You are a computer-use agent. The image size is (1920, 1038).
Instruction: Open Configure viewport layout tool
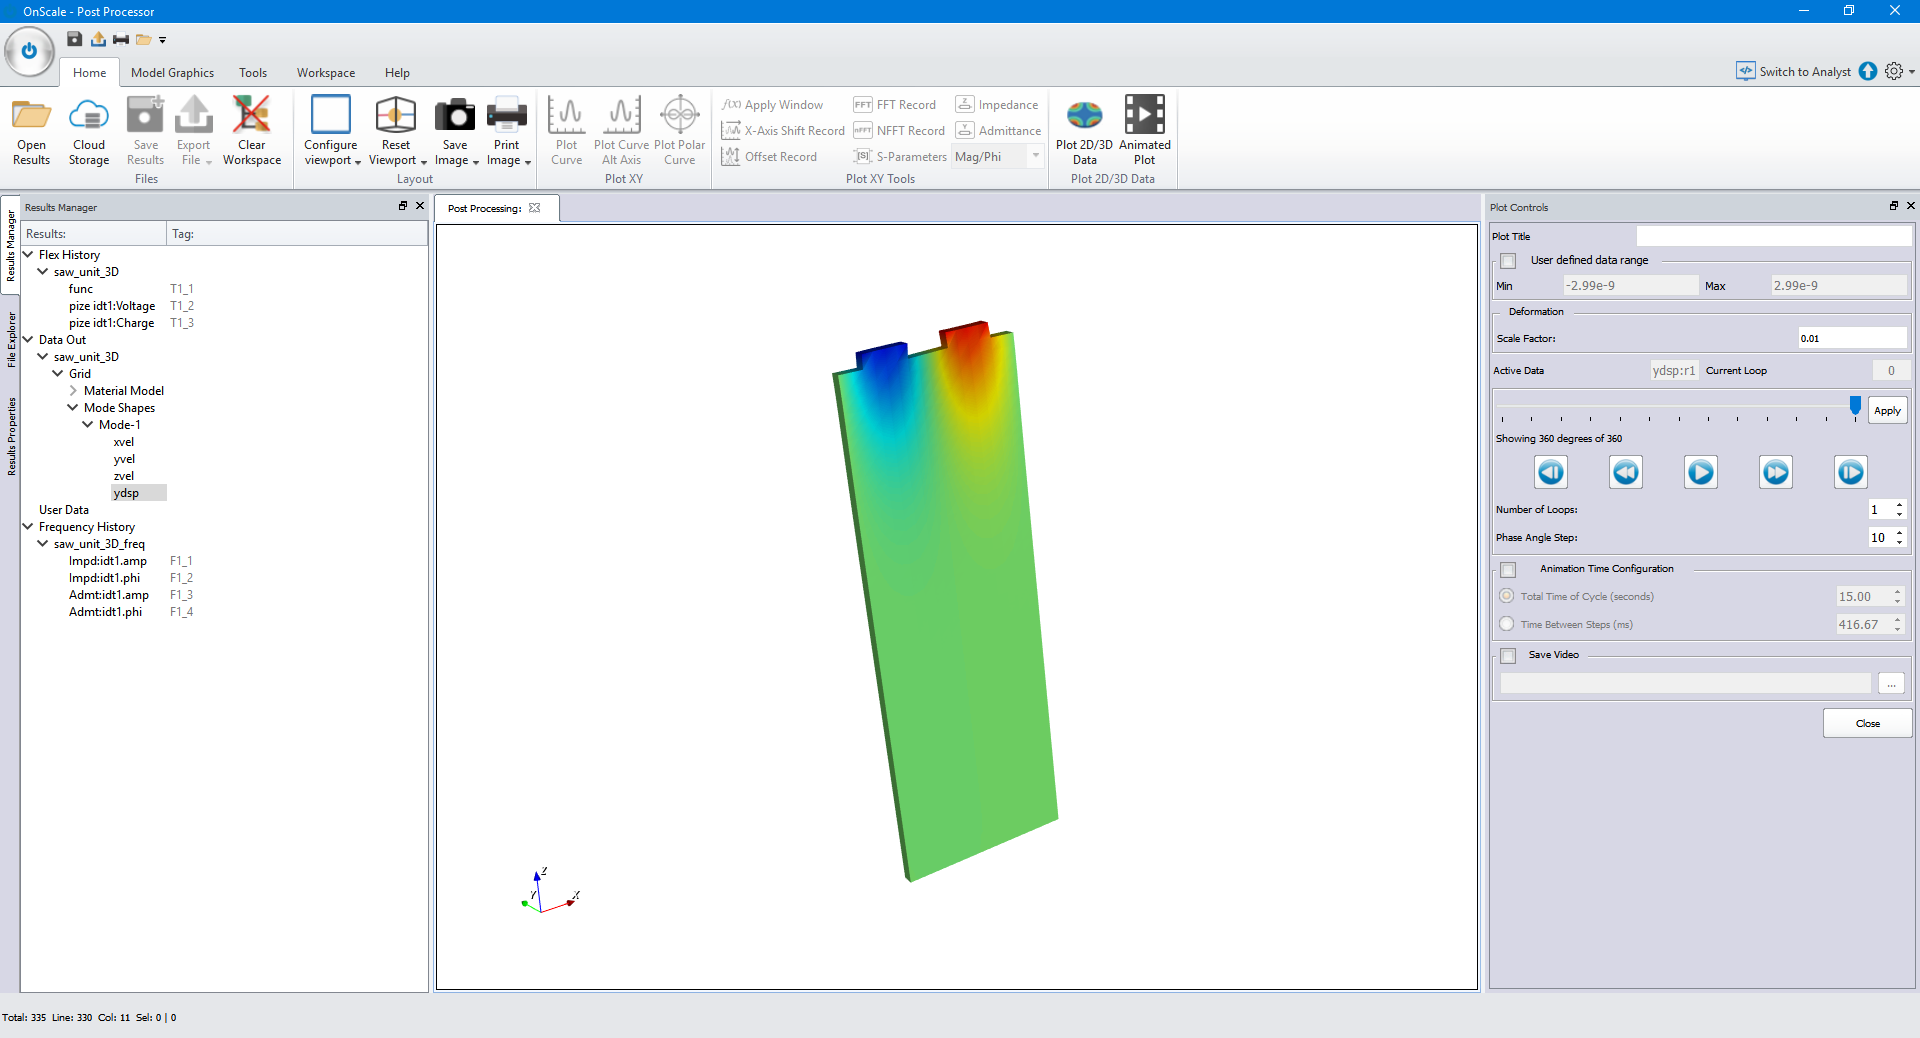click(331, 131)
